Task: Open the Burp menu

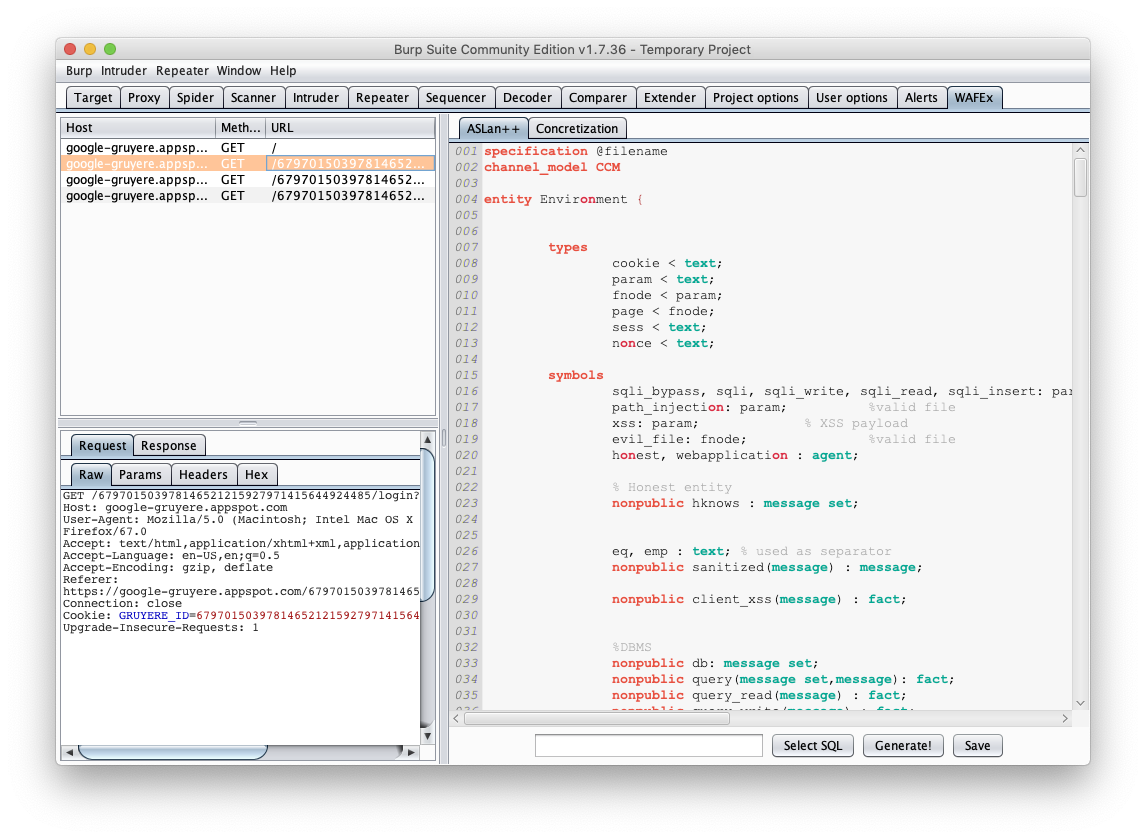Action: coord(79,71)
